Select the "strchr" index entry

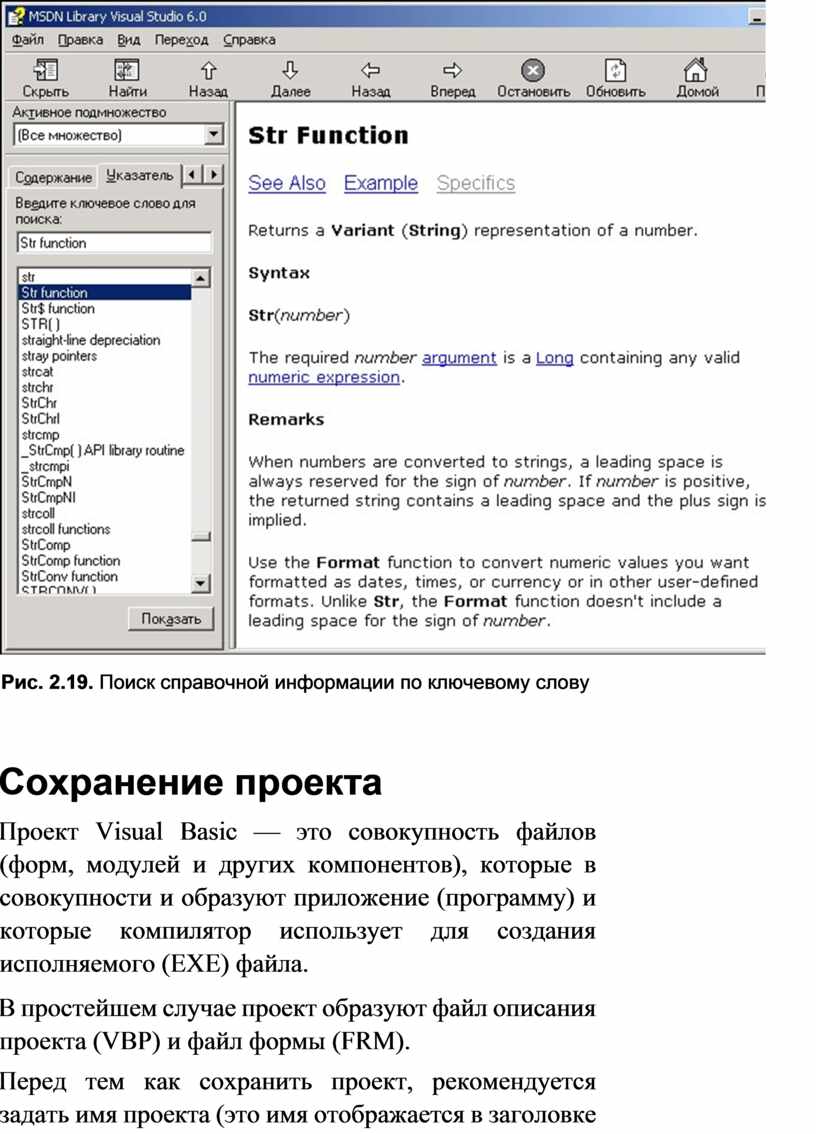click(38, 388)
